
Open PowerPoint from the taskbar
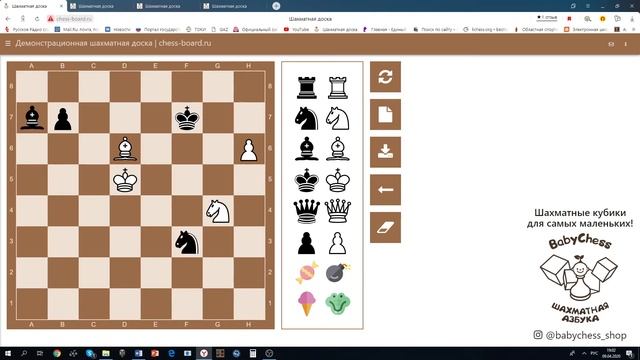155,353
